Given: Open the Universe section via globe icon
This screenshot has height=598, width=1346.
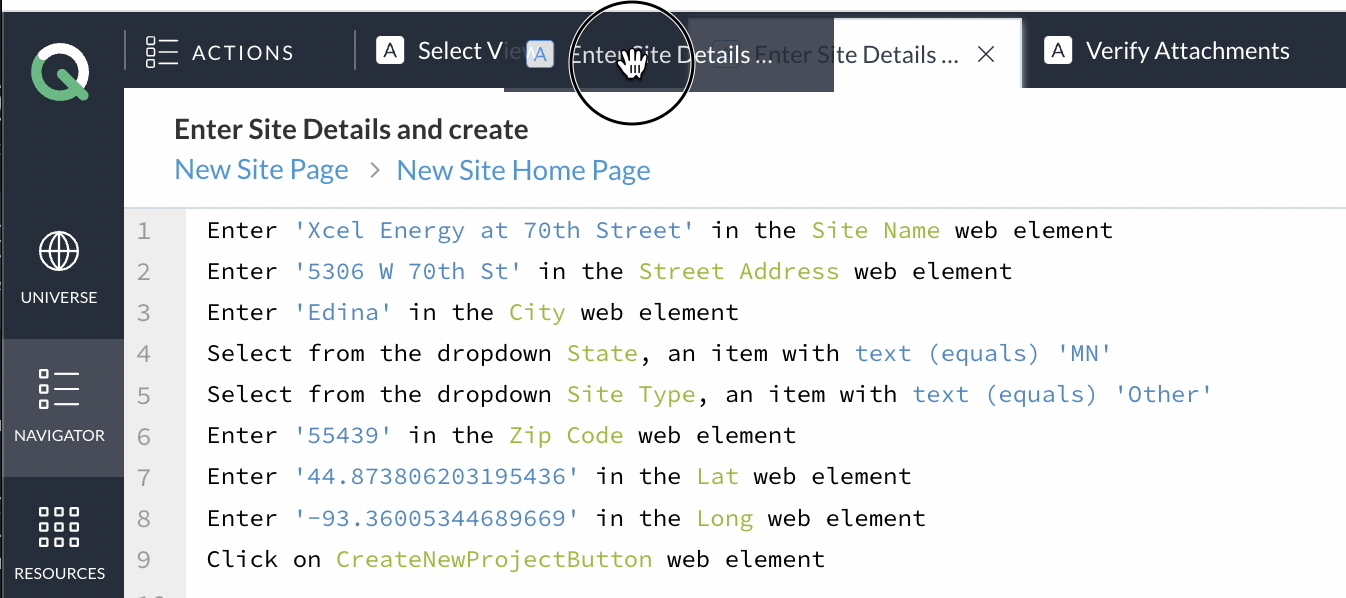Looking at the screenshot, I should pyautogui.click(x=59, y=251).
